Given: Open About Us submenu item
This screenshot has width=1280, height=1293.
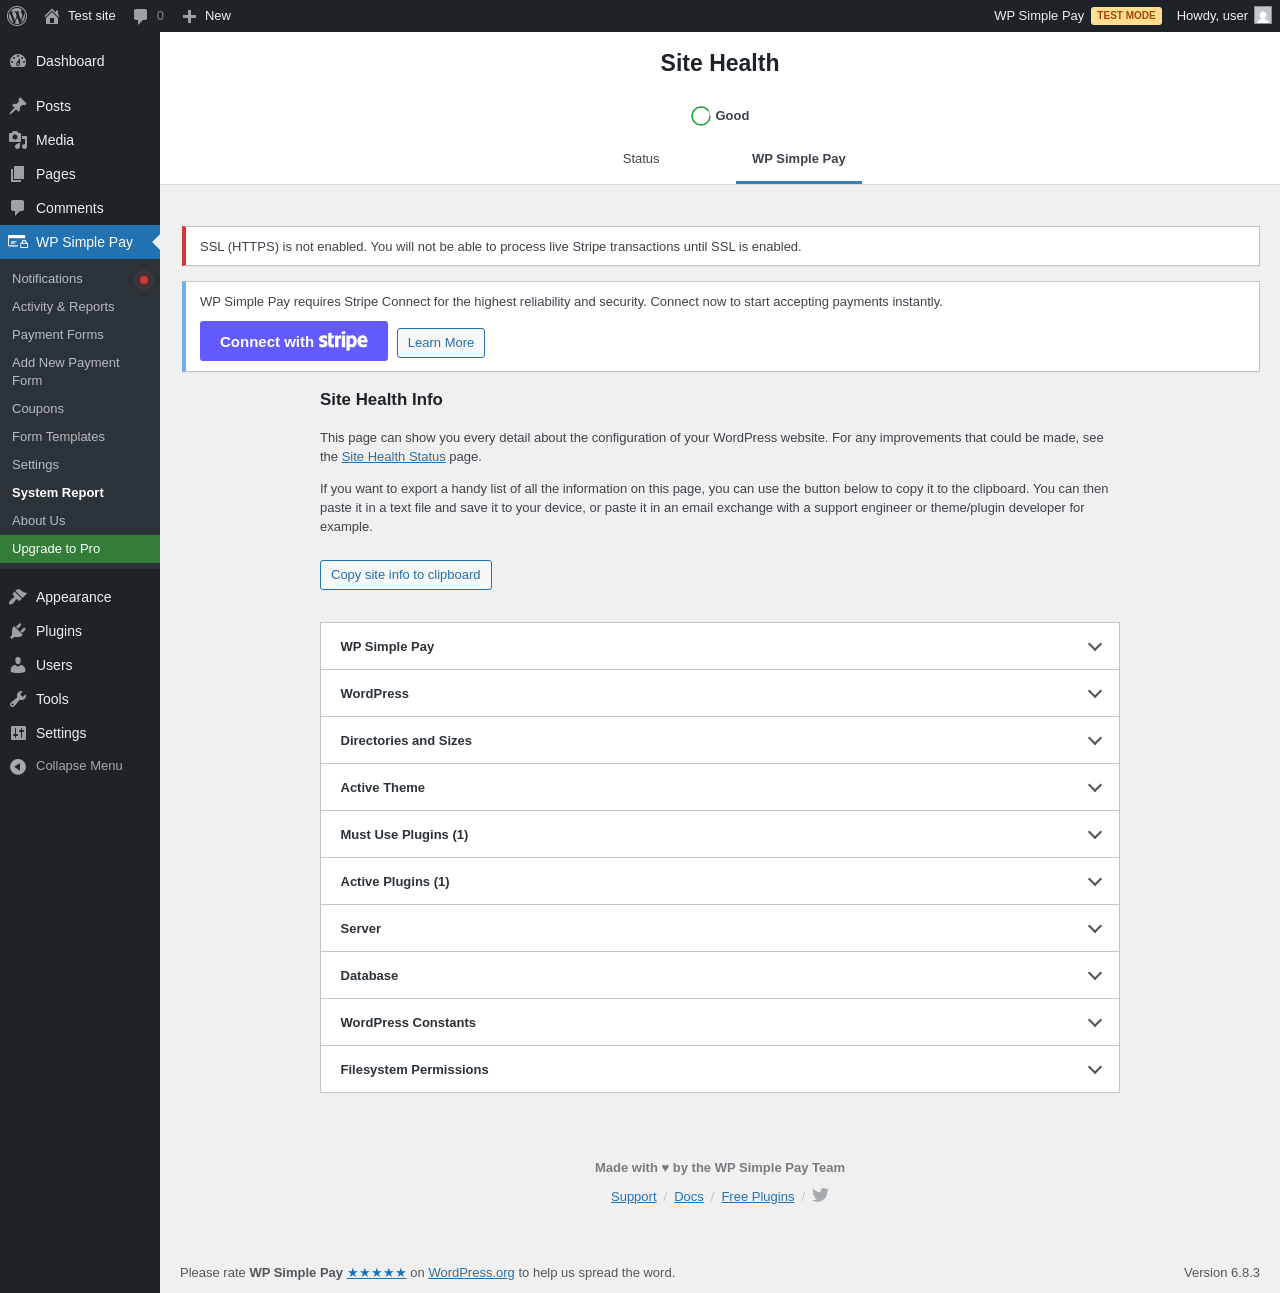Looking at the screenshot, I should (80, 521).
